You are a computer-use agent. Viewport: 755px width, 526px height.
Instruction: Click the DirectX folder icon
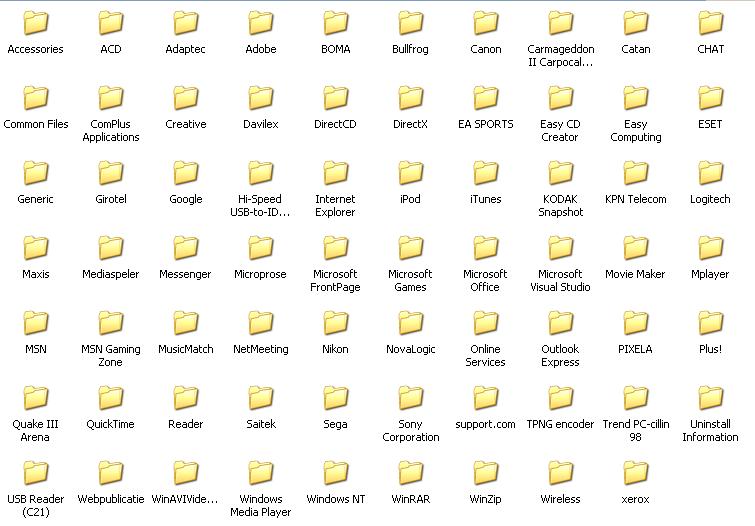point(411,98)
